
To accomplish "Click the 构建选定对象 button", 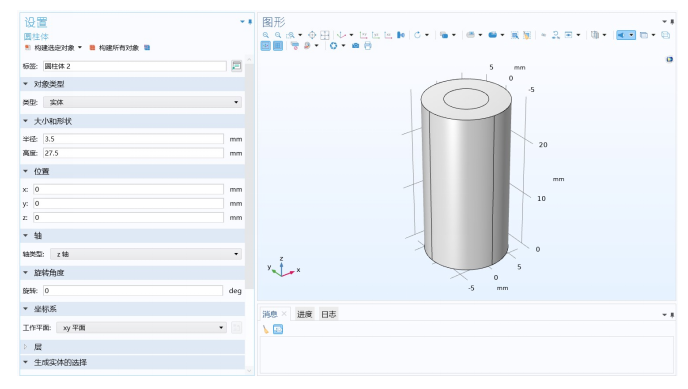I will [50, 47].
